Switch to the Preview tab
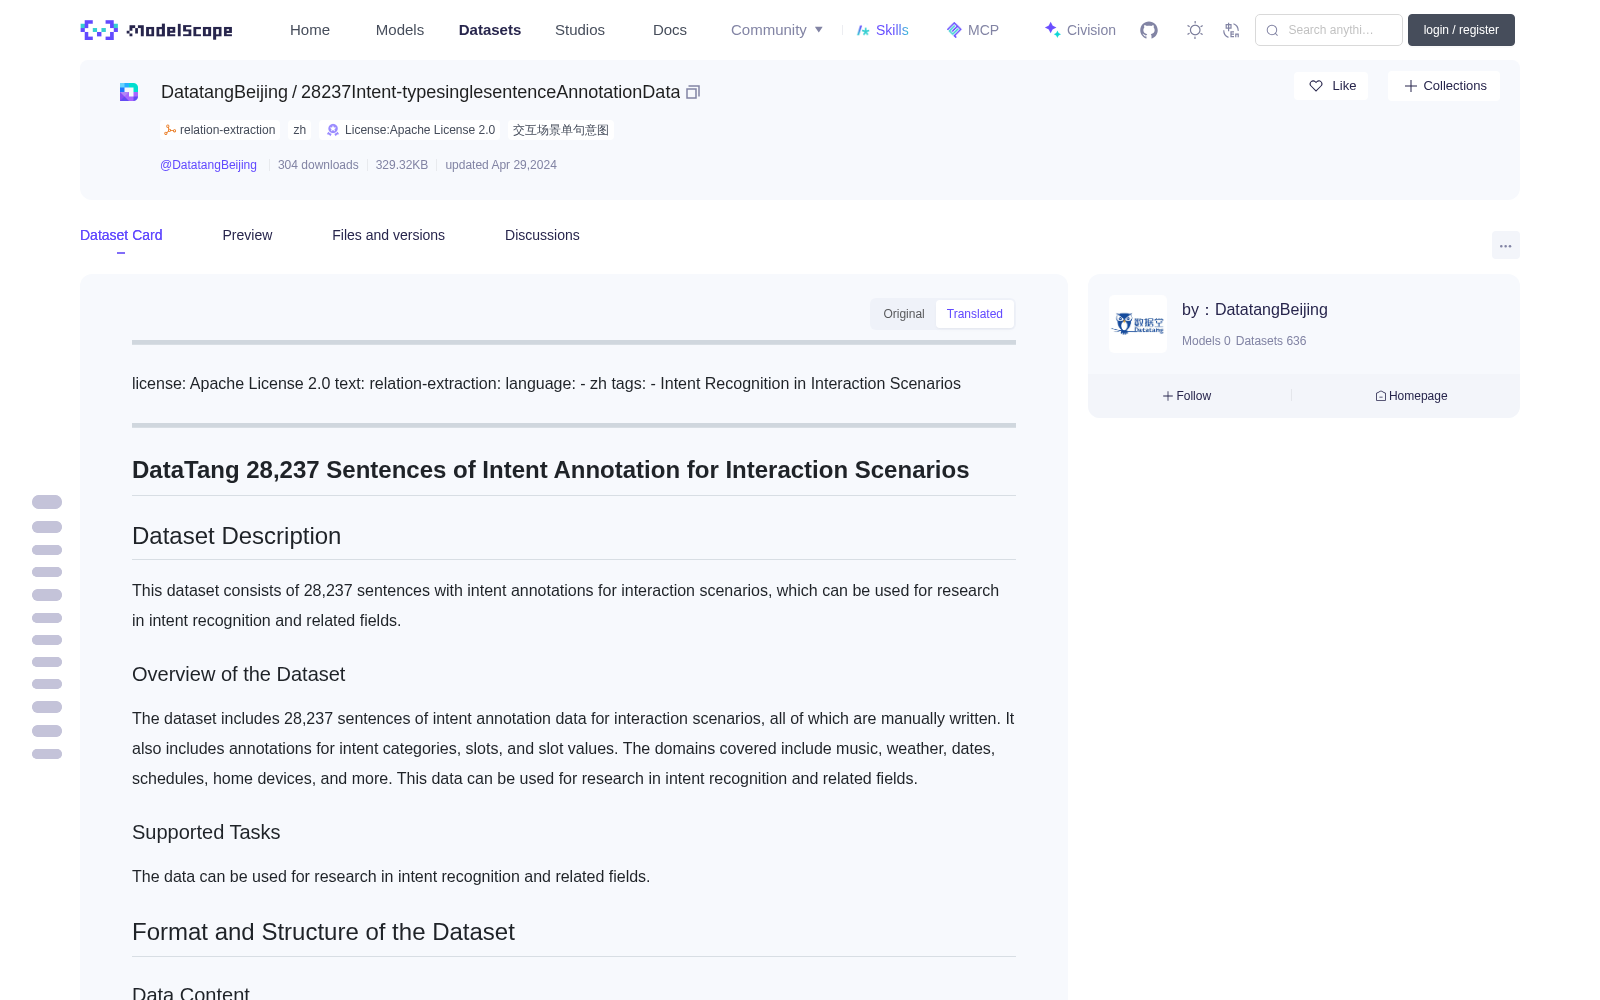The width and height of the screenshot is (1600, 1000). 247,235
